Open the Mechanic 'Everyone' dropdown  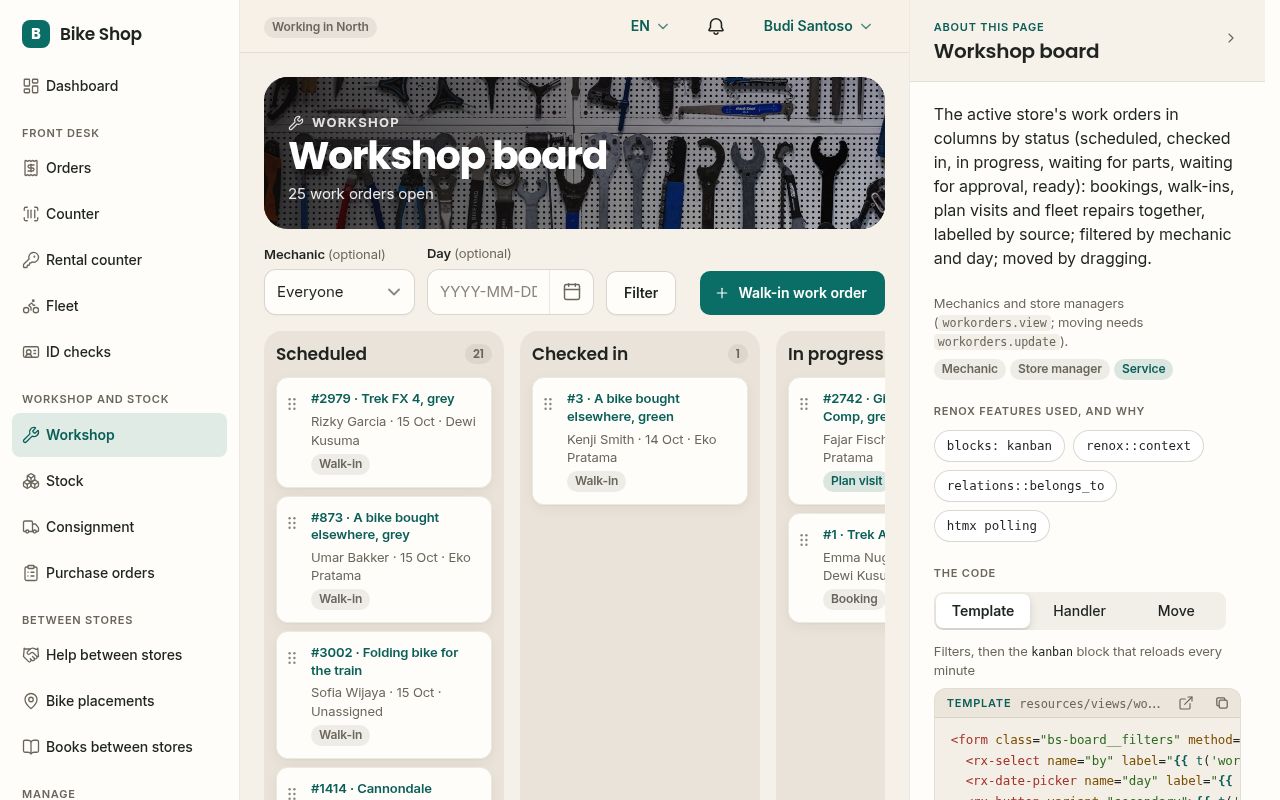(339, 292)
